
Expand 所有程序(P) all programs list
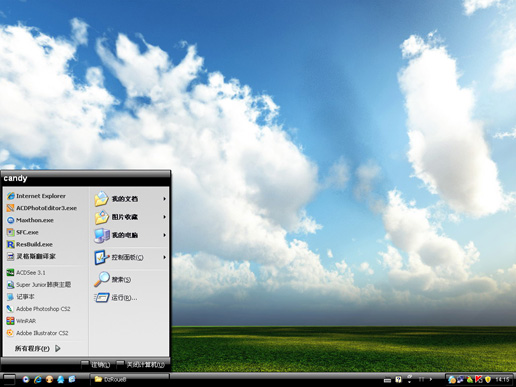coord(37,348)
